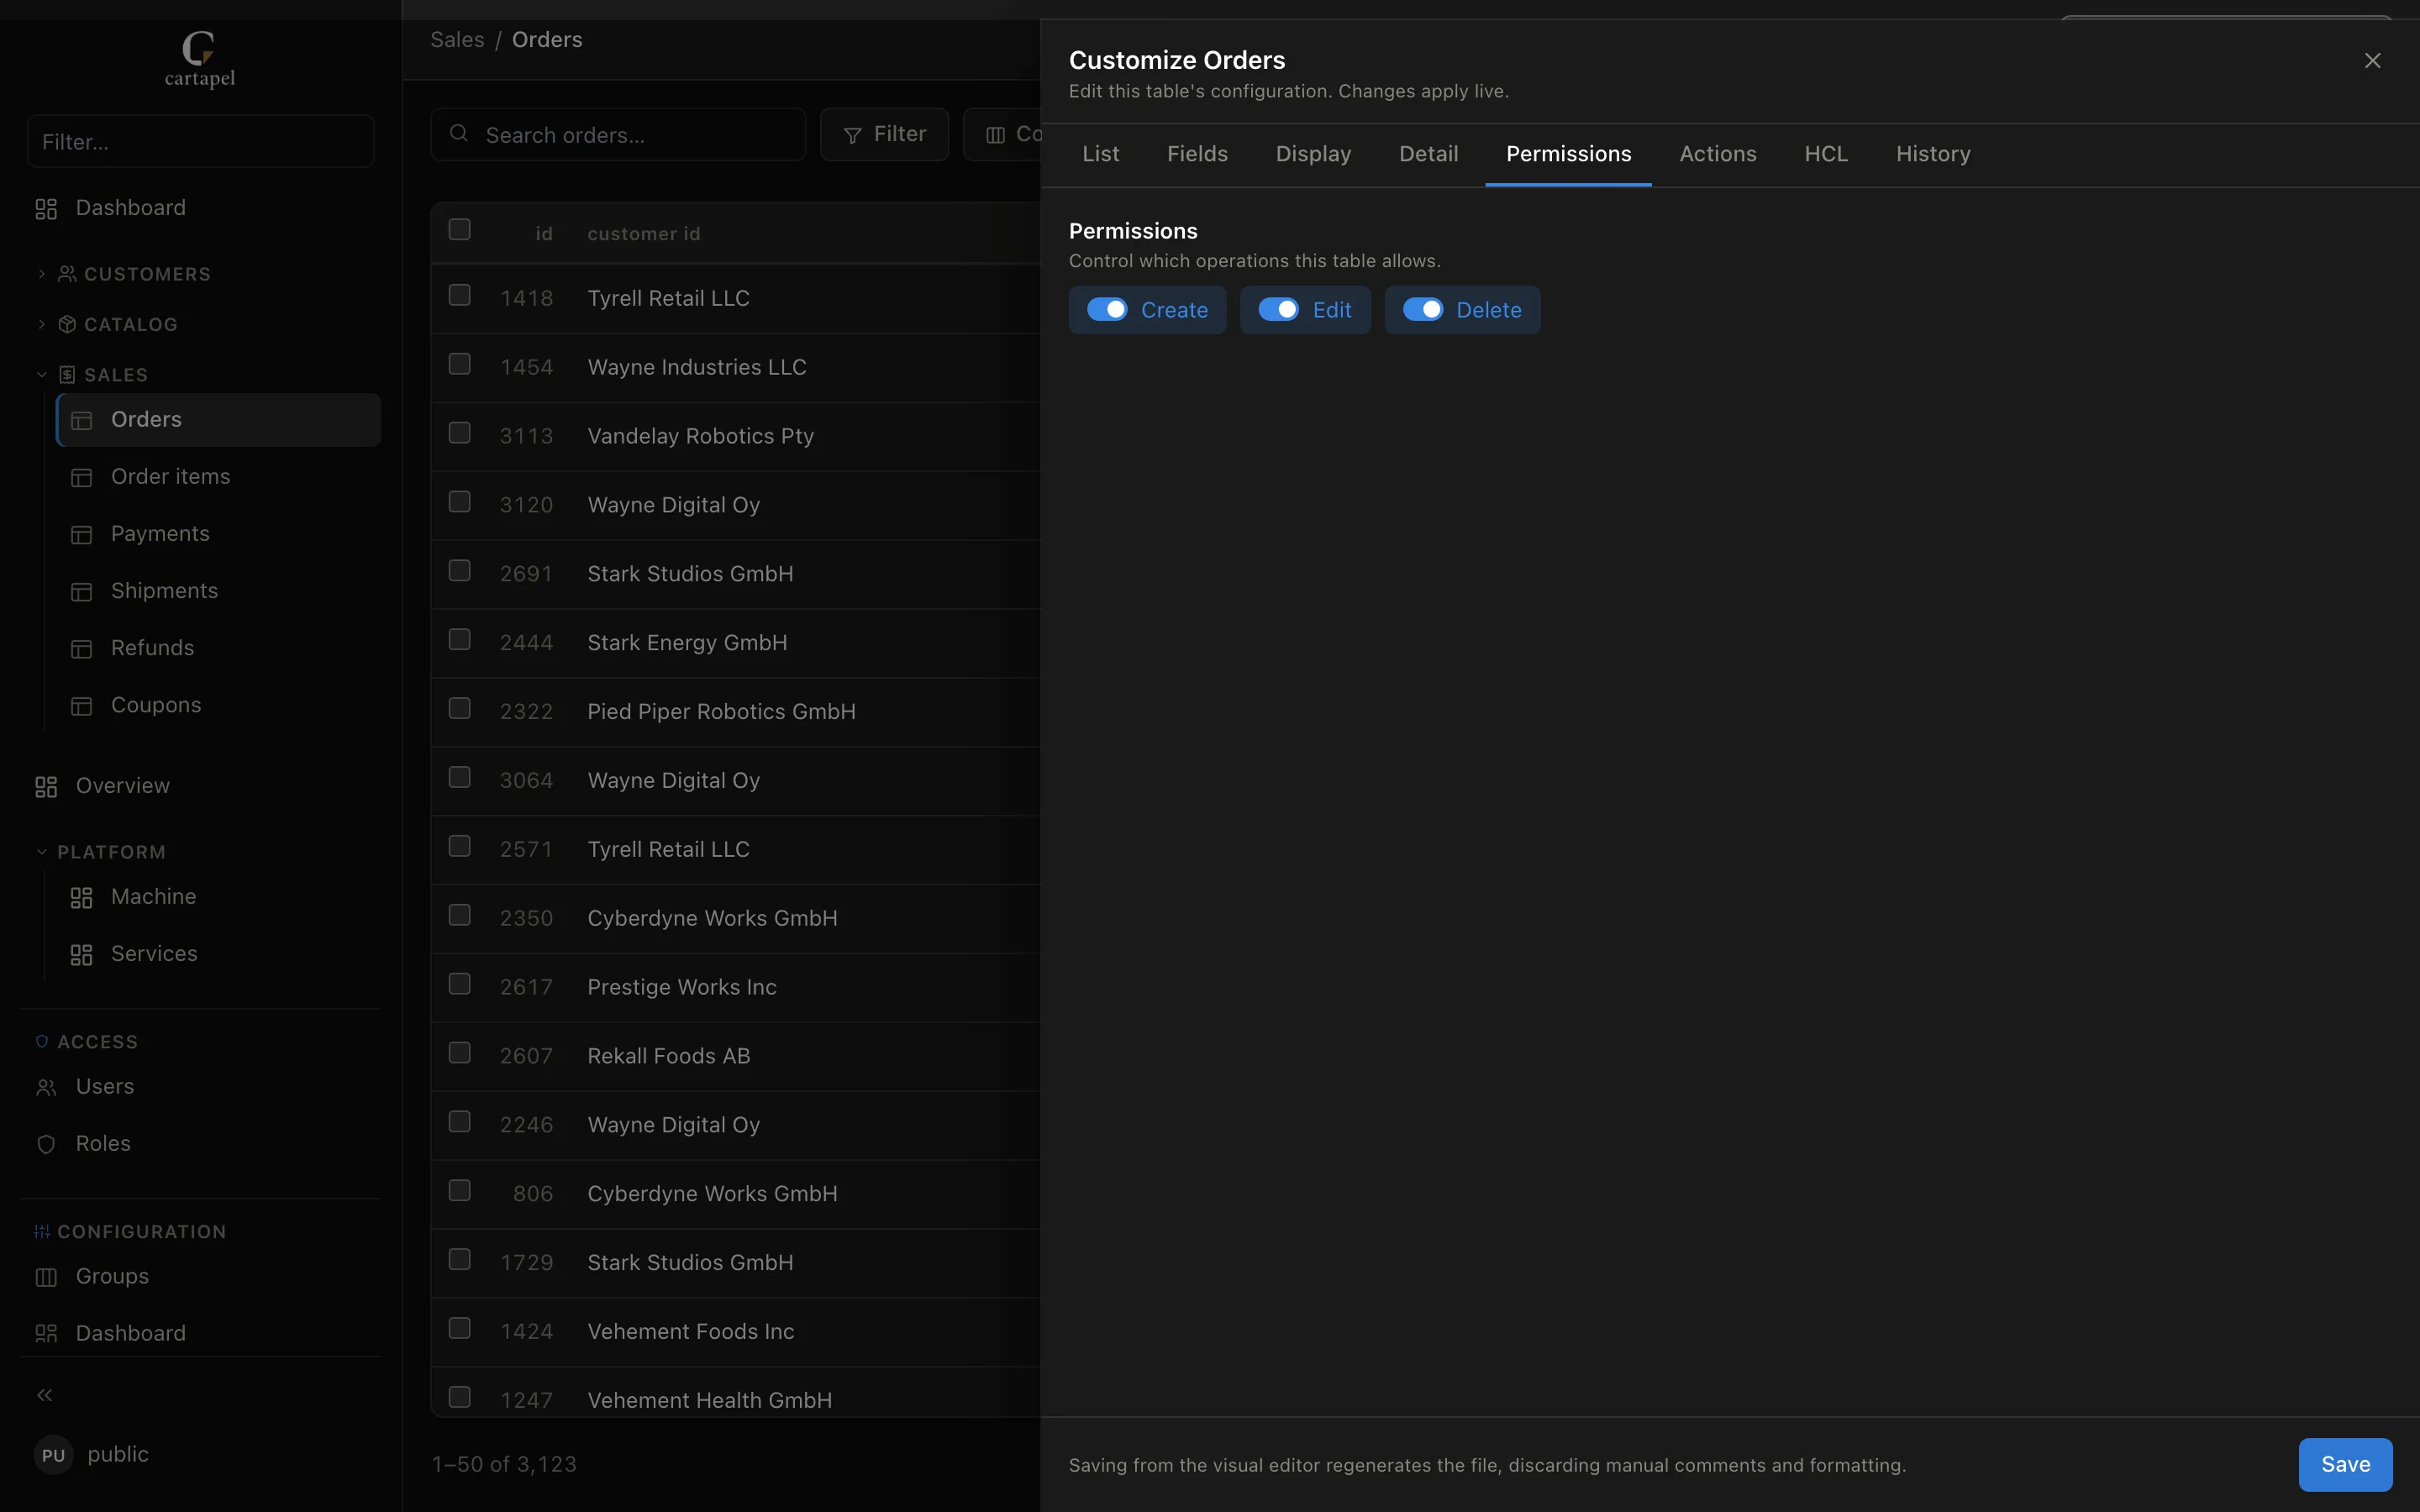The width and height of the screenshot is (2420, 1512).
Task: Click the Overview grid icon
Action: 46,787
